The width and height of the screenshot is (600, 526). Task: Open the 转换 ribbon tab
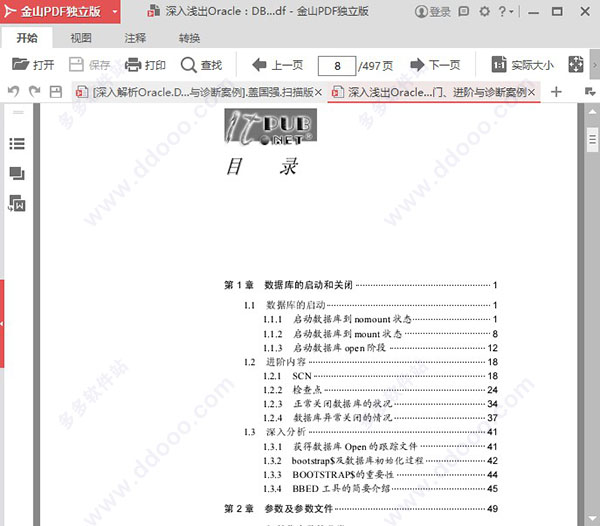(189, 38)
